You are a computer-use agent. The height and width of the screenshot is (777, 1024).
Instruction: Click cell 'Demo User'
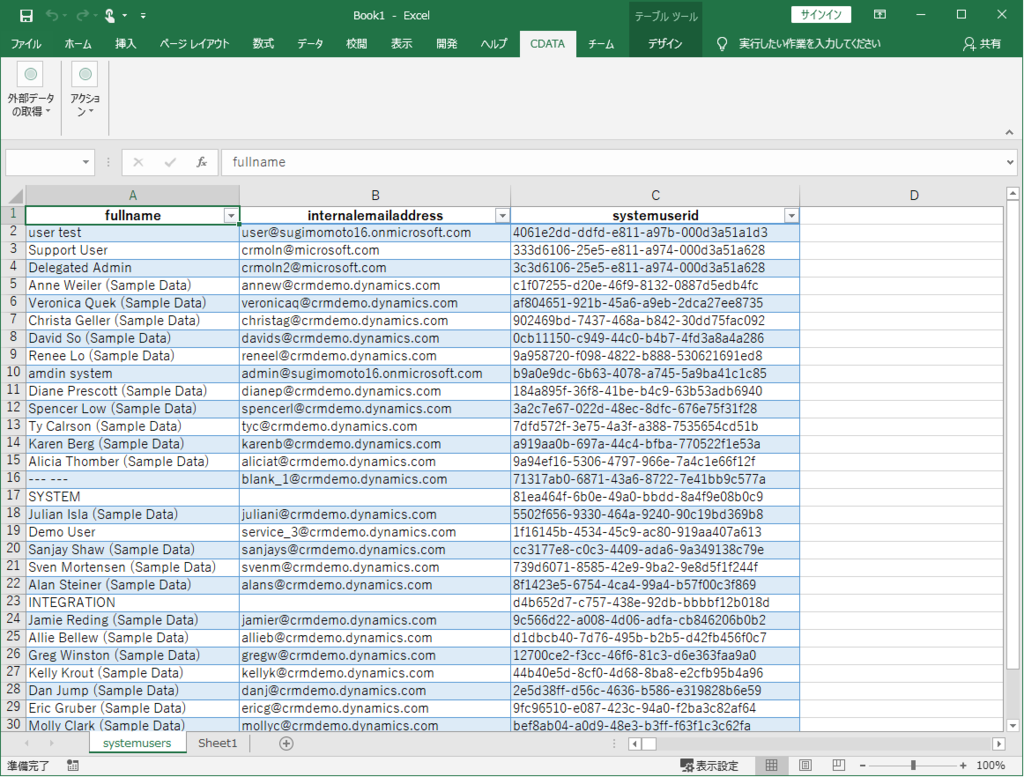coord(133,532)
